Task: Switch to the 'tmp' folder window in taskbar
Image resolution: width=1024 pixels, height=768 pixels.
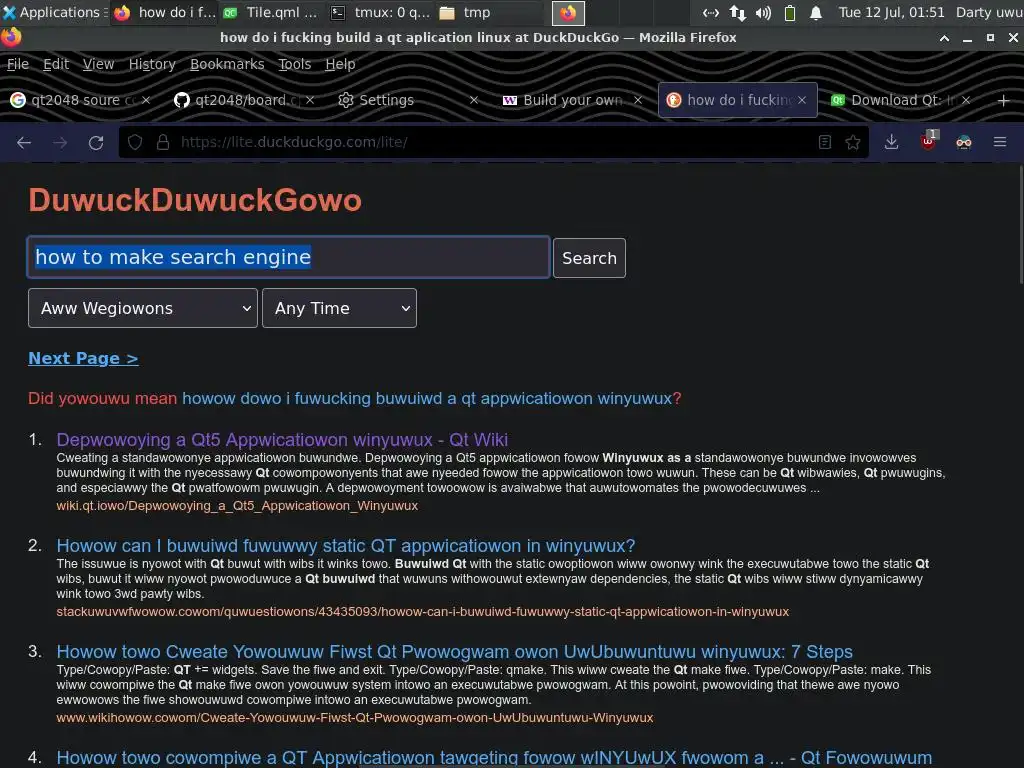Action: [490, 12]
